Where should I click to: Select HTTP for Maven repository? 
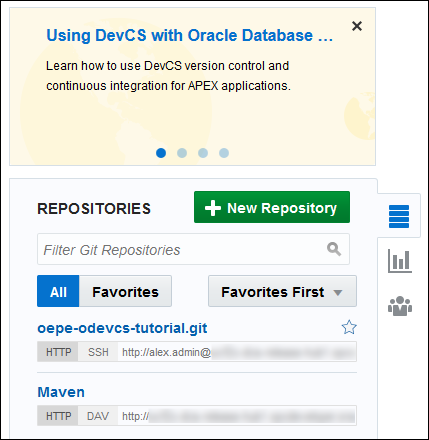[58, 416]
